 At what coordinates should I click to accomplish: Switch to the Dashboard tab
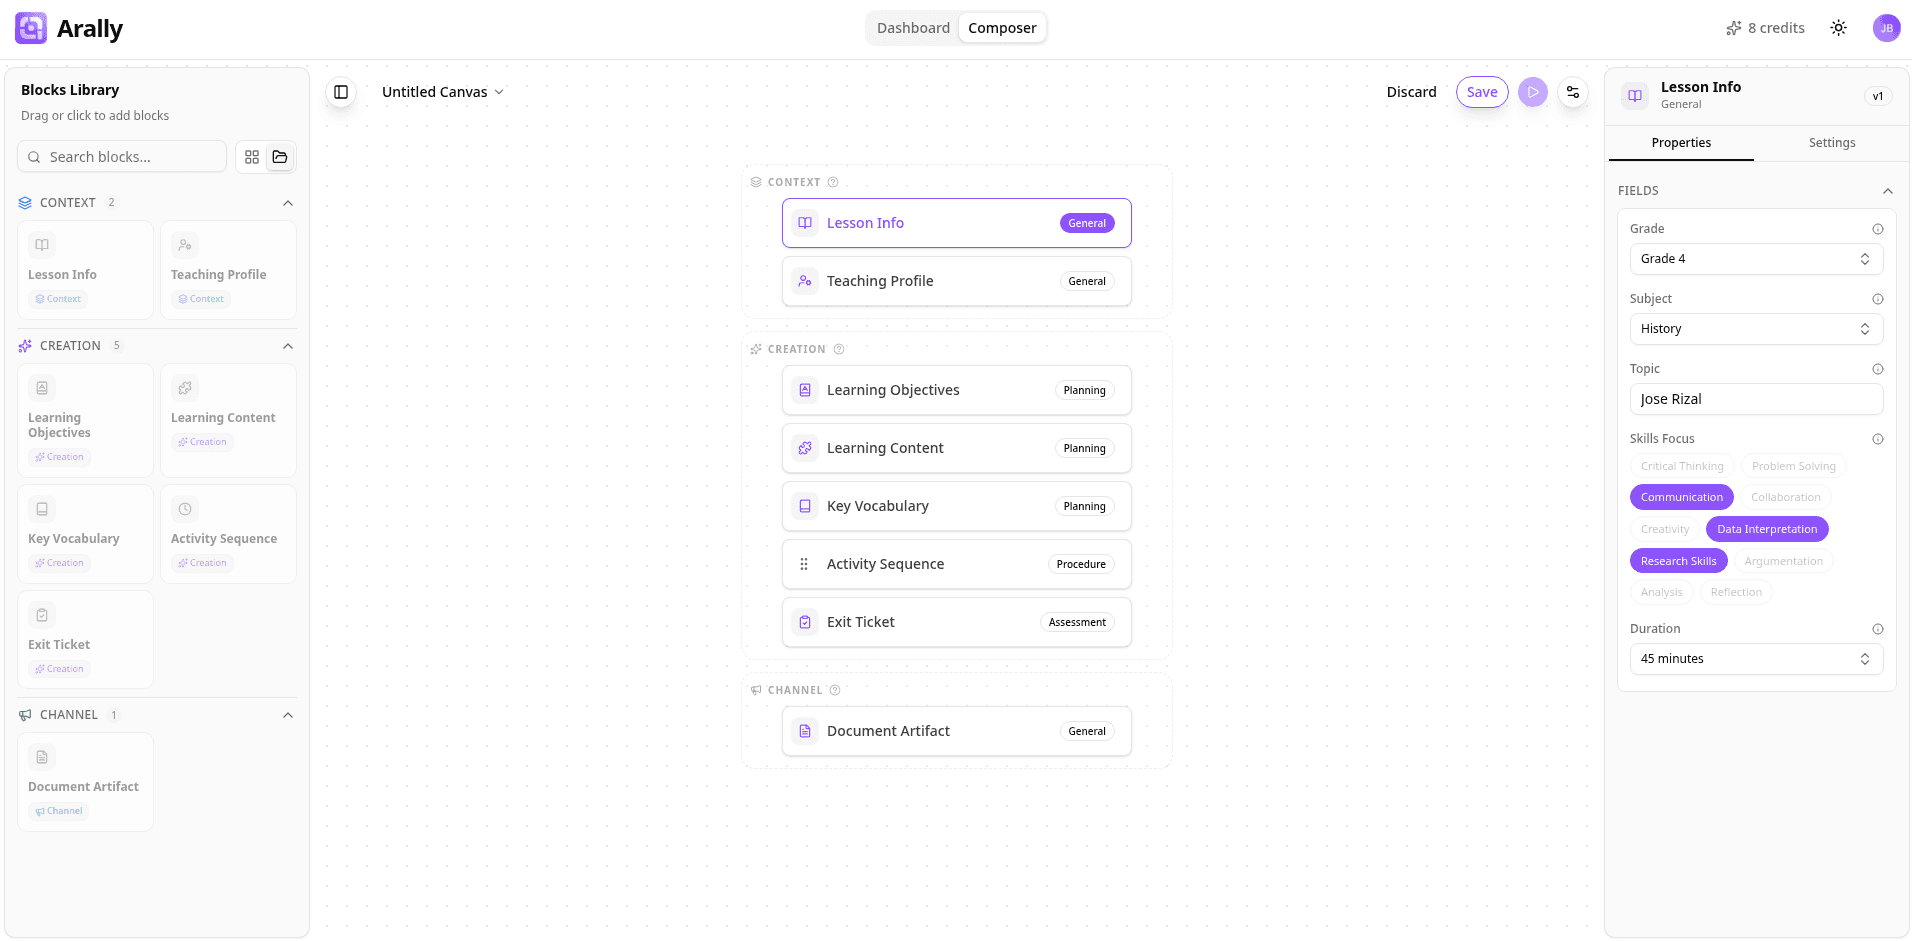click(912, 27)
